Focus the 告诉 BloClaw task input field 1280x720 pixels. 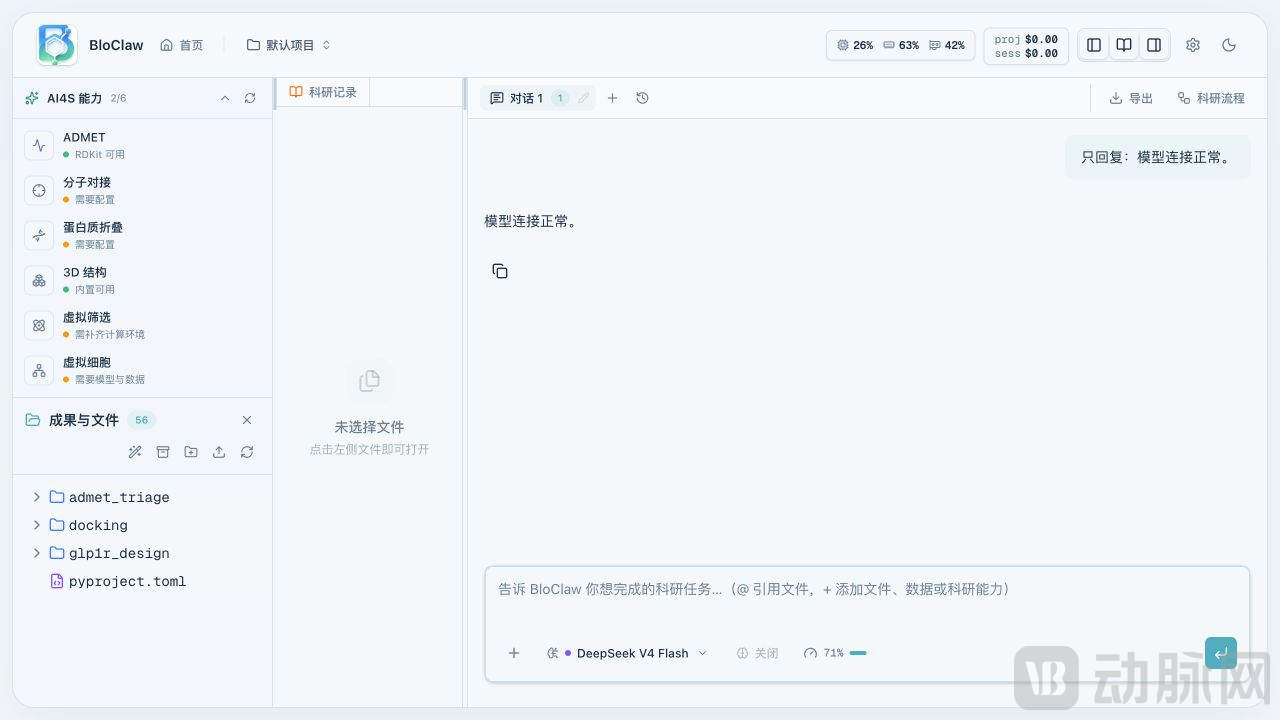pyautogui.click(x=868, y=590)
